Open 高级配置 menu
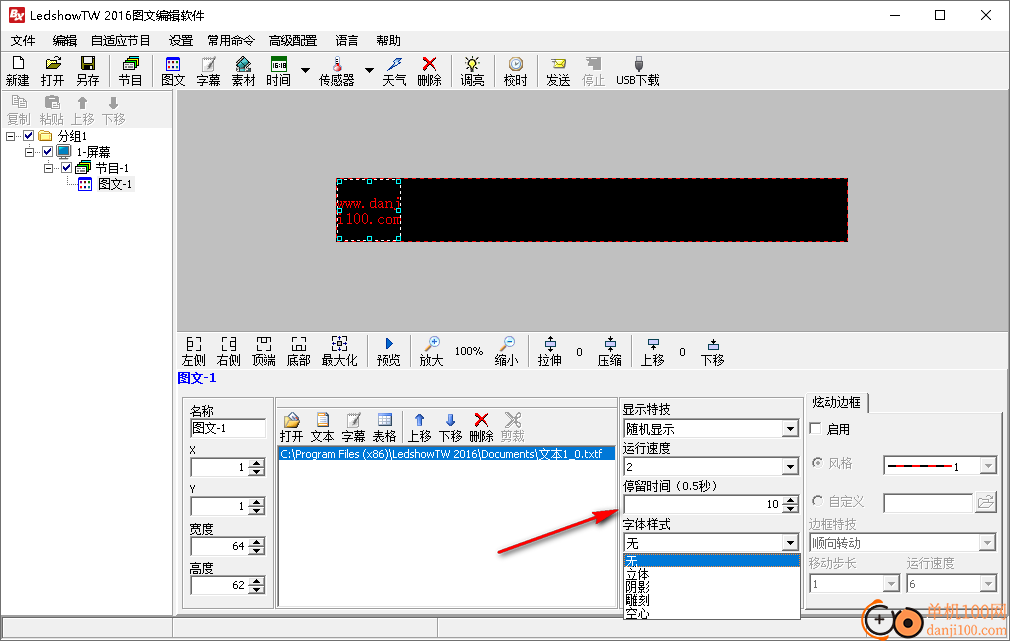The width and height of the screenshot is (1010, 641). (x=293, y=41)
